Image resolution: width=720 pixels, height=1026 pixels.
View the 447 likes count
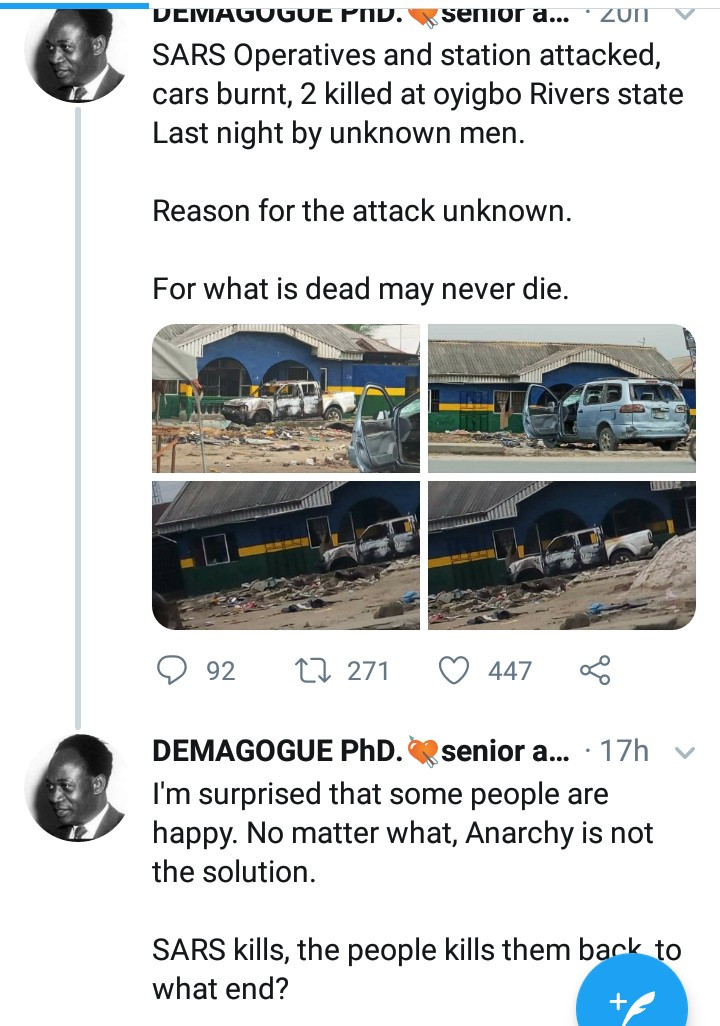509,670
